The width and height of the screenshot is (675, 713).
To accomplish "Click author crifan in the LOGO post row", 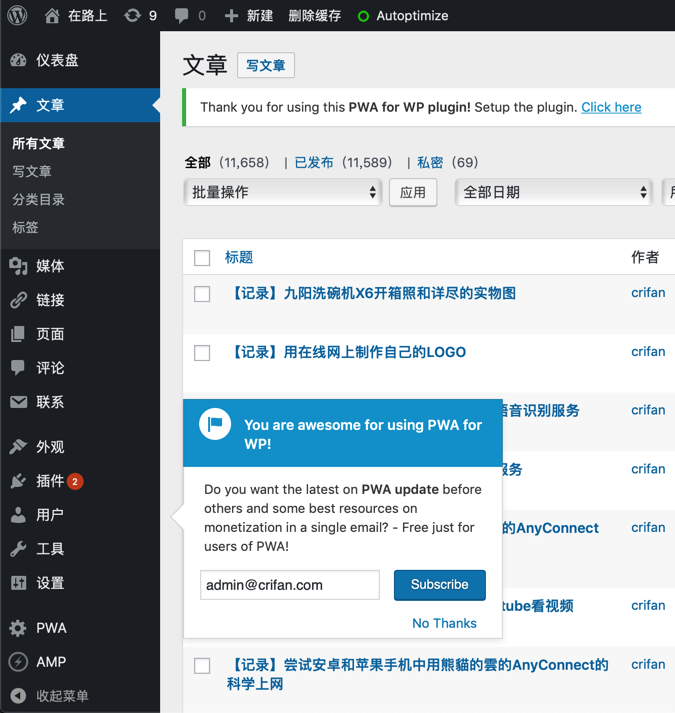I will pyautogui.click(x=648, y=352).
